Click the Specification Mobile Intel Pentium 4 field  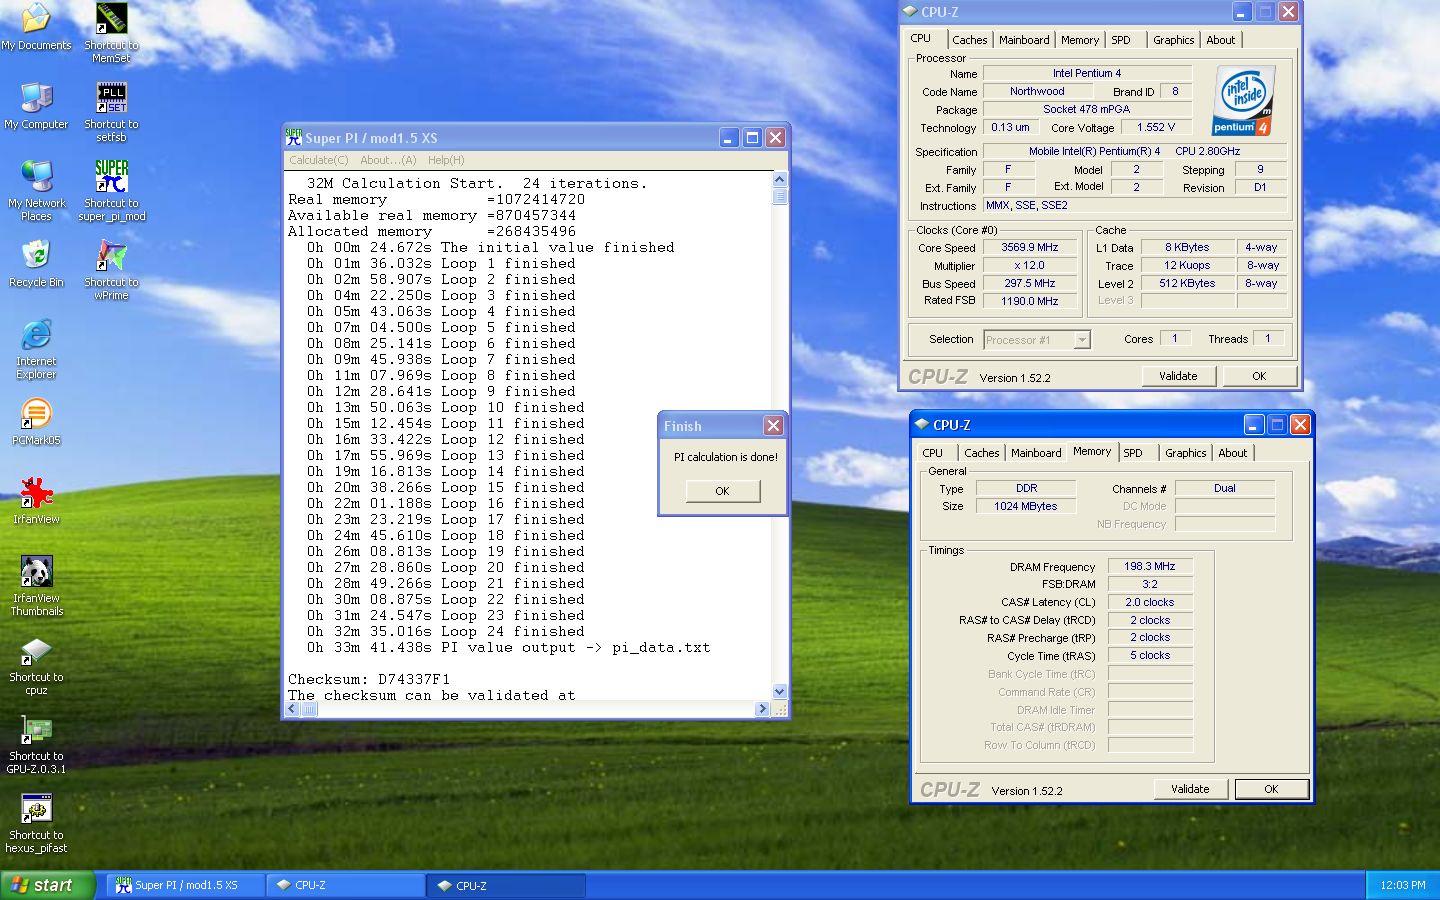1135,151
